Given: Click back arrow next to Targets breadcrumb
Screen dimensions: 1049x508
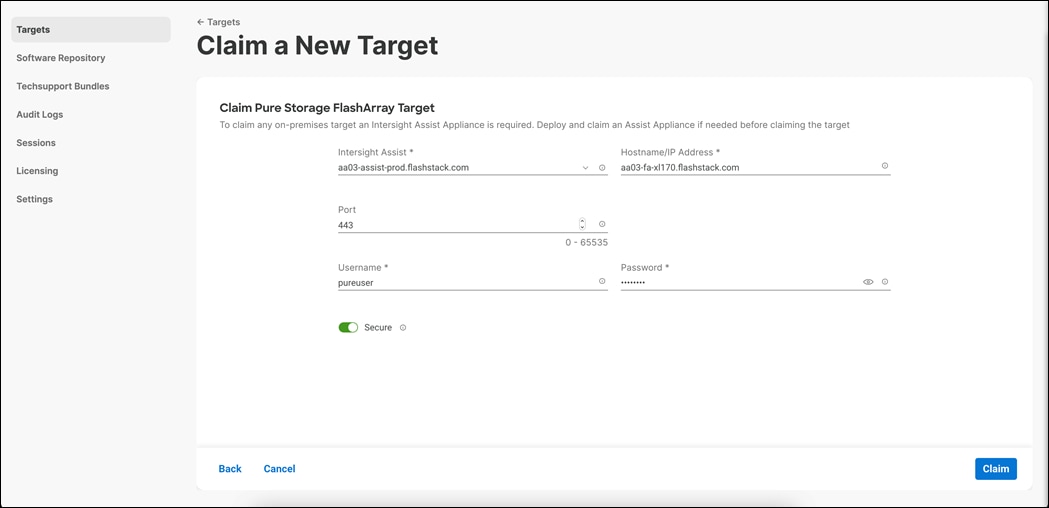Looking at the screenshot, I should (x=201, y=22).
